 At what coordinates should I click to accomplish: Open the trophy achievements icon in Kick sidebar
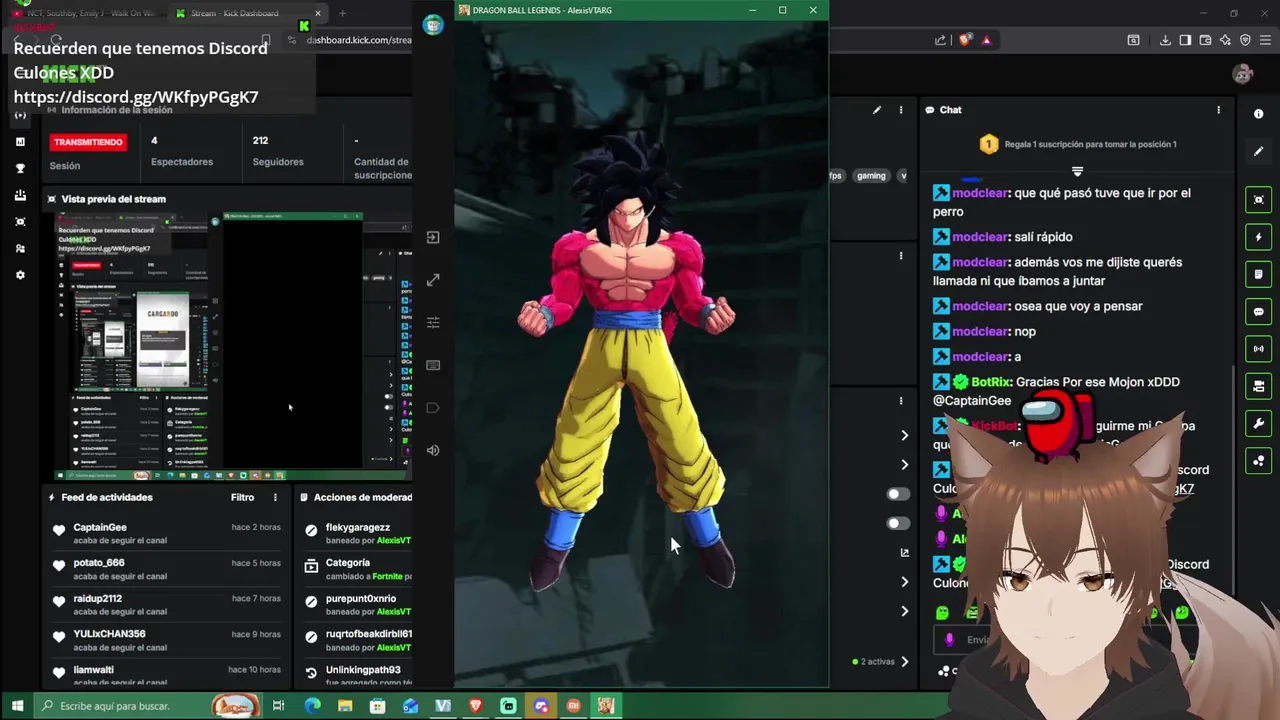click(20, 169)
